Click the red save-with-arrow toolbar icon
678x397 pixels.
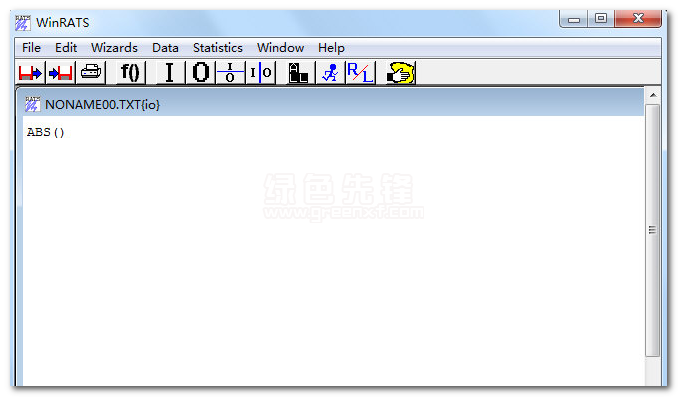click(x=30, y=72)
